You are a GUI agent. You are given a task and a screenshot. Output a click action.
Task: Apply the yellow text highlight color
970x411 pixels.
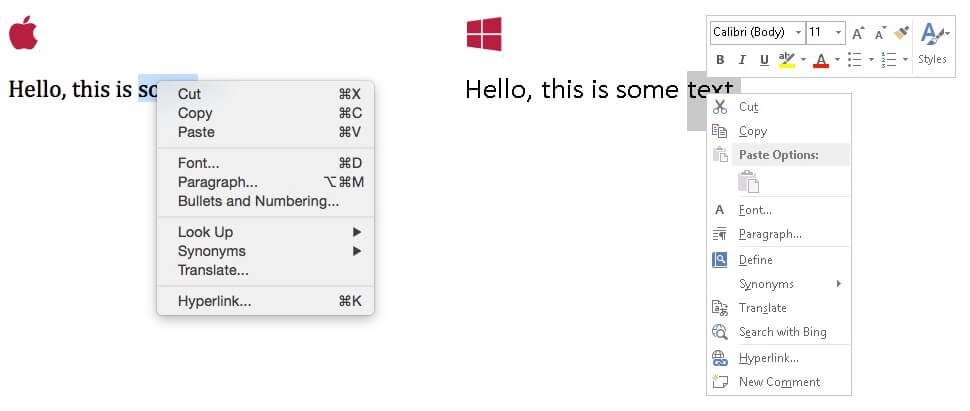coord(786,59)
